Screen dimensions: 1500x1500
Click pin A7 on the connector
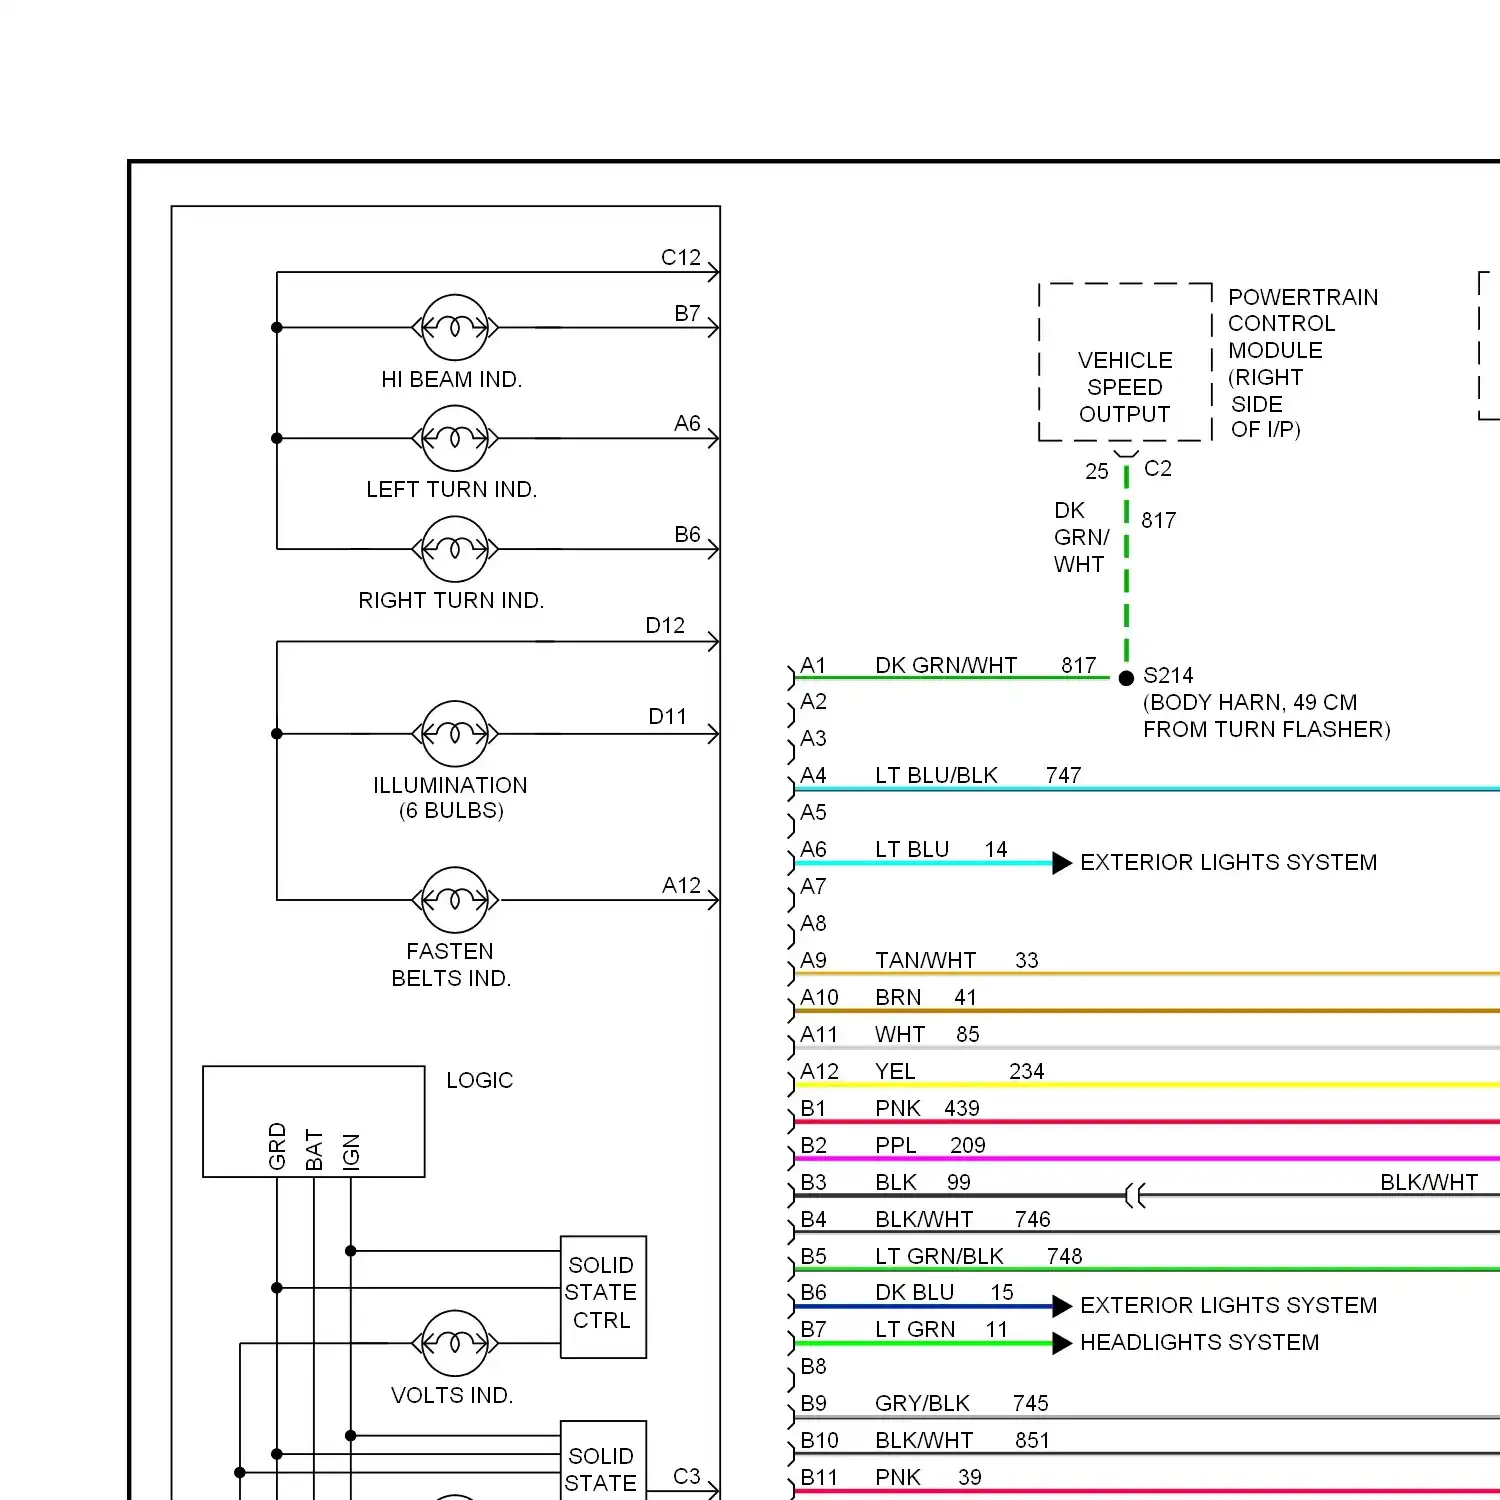(813, 887)
